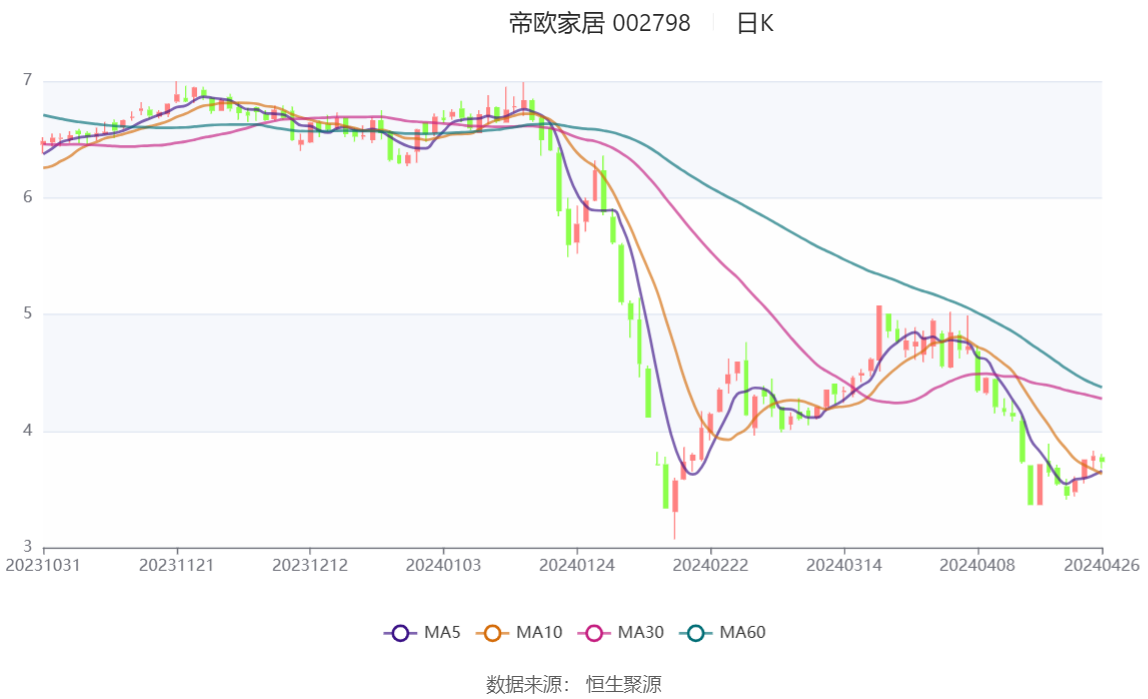Image resolution: width=1148 pixels, height=699 pixels.
Task: Click the chart title 帝欧家居 002798
Action: tap(600, 23)
